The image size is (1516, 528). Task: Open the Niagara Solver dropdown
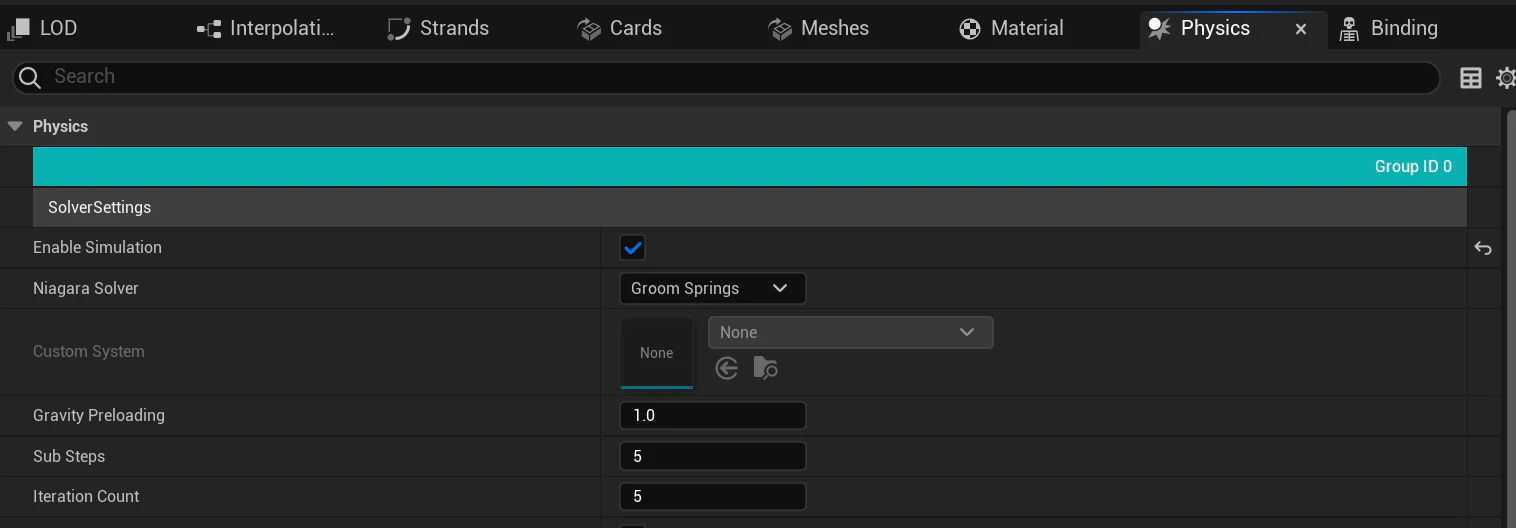(713, 288)
